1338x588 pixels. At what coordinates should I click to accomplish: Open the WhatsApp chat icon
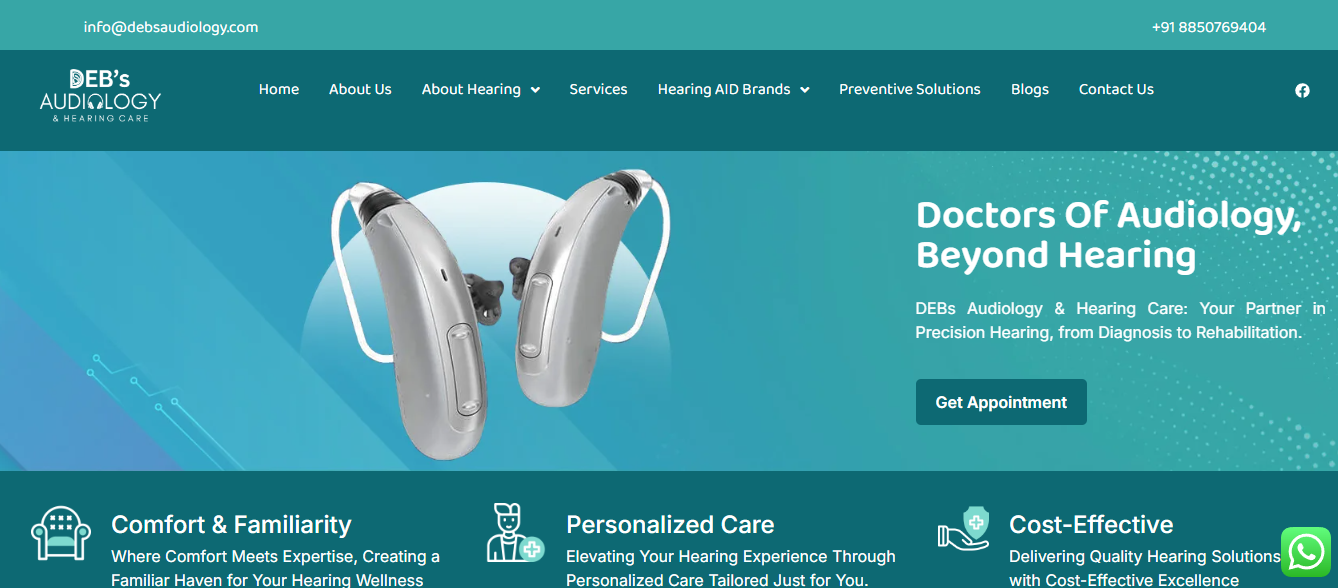1306,552
